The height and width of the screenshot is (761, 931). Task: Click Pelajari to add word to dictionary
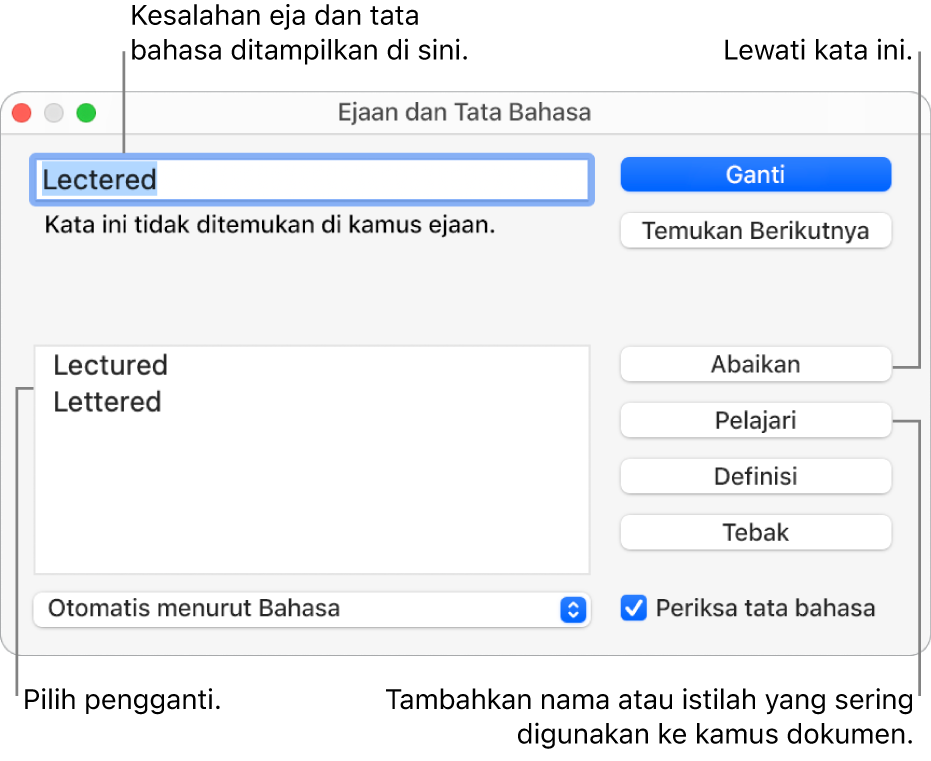755,420
